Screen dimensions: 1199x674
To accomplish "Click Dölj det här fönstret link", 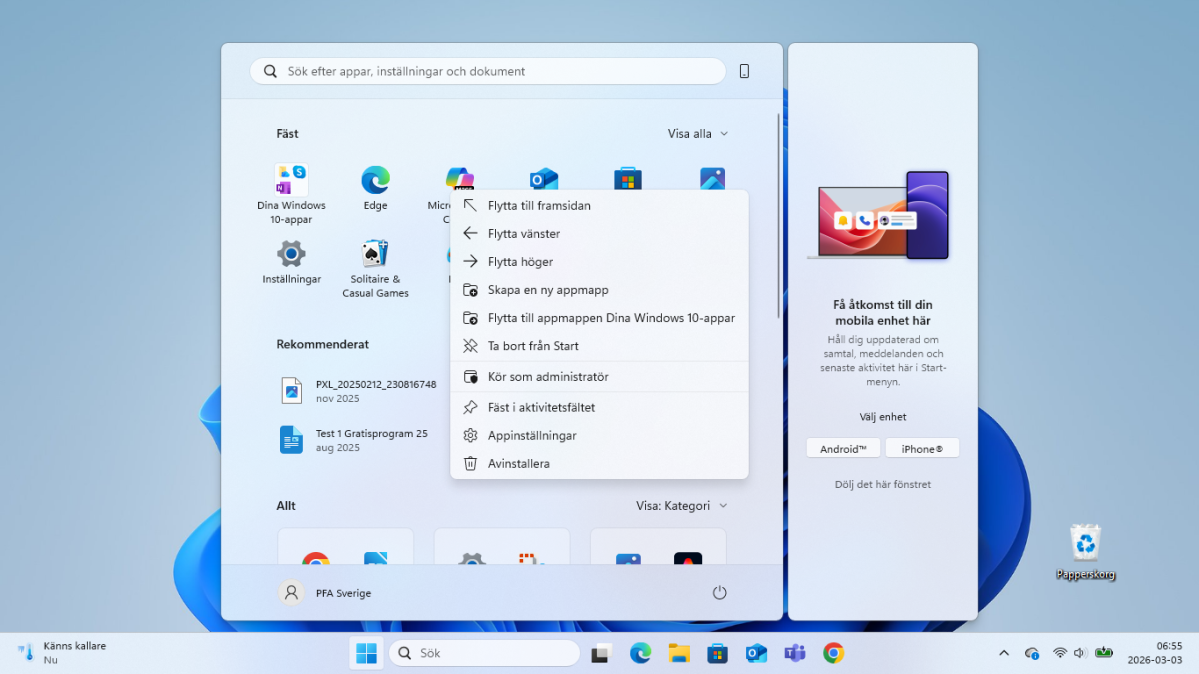I will [882, 485].
